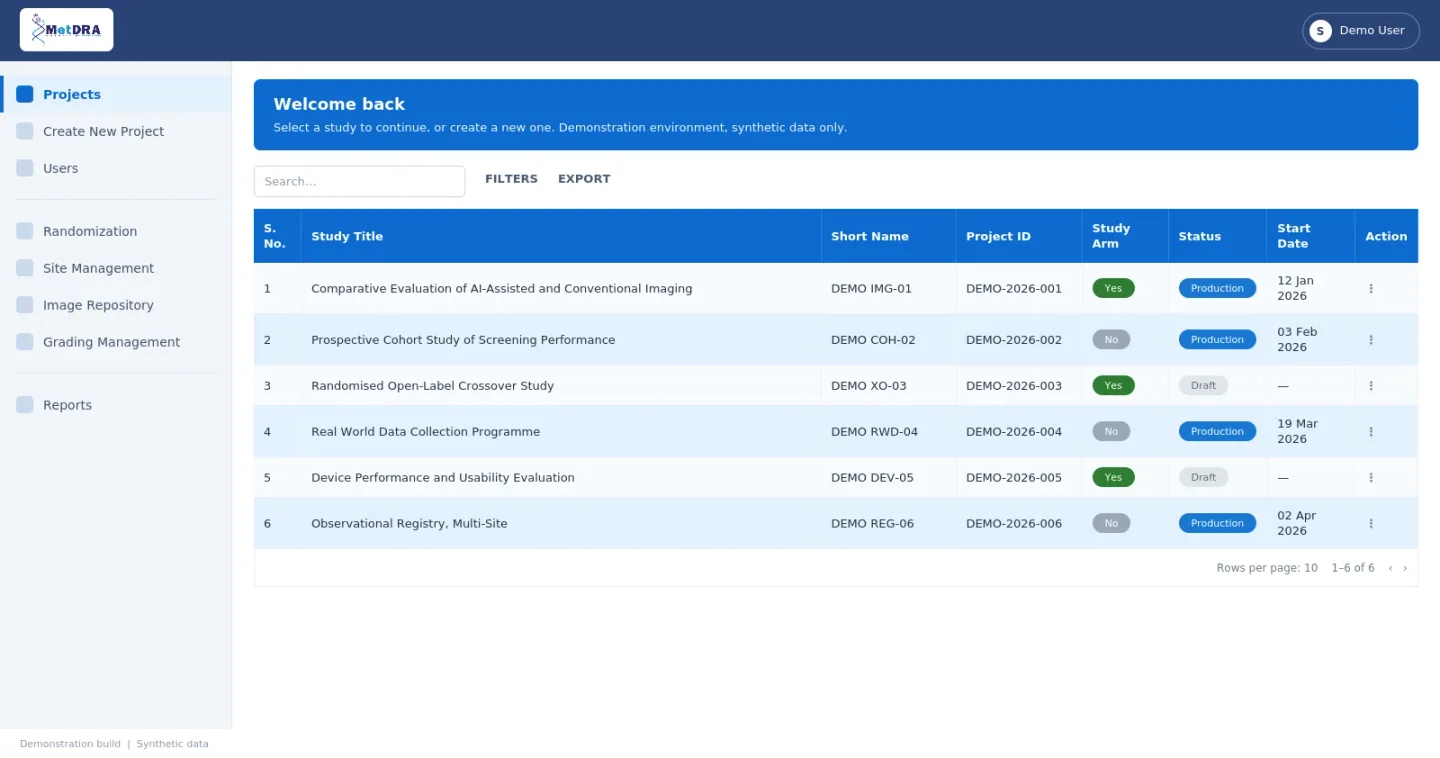Click the Yes badge for DEMO IMG-01

(x=1113, y=288)
